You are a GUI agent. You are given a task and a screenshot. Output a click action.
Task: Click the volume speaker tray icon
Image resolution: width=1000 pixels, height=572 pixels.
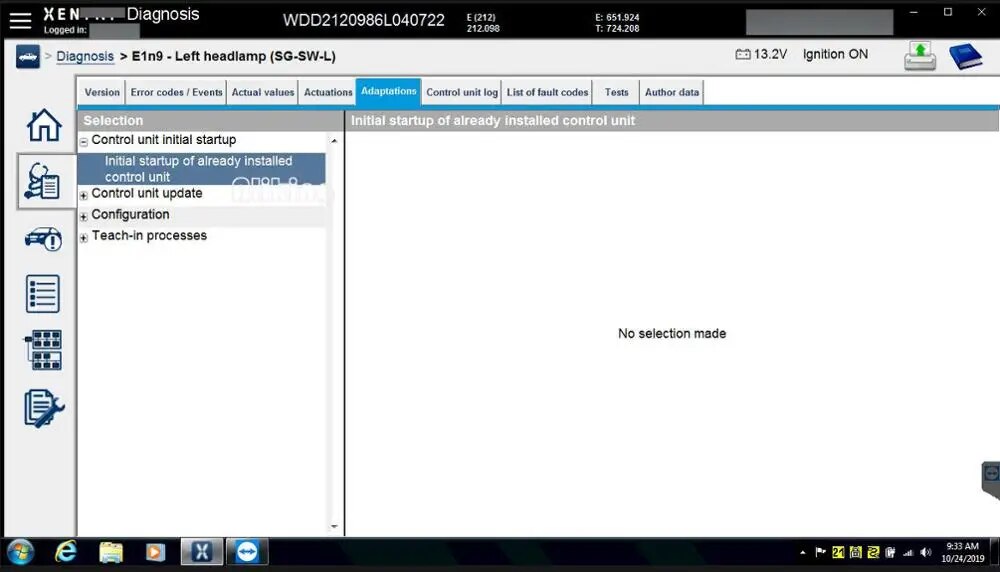(926, 553)
